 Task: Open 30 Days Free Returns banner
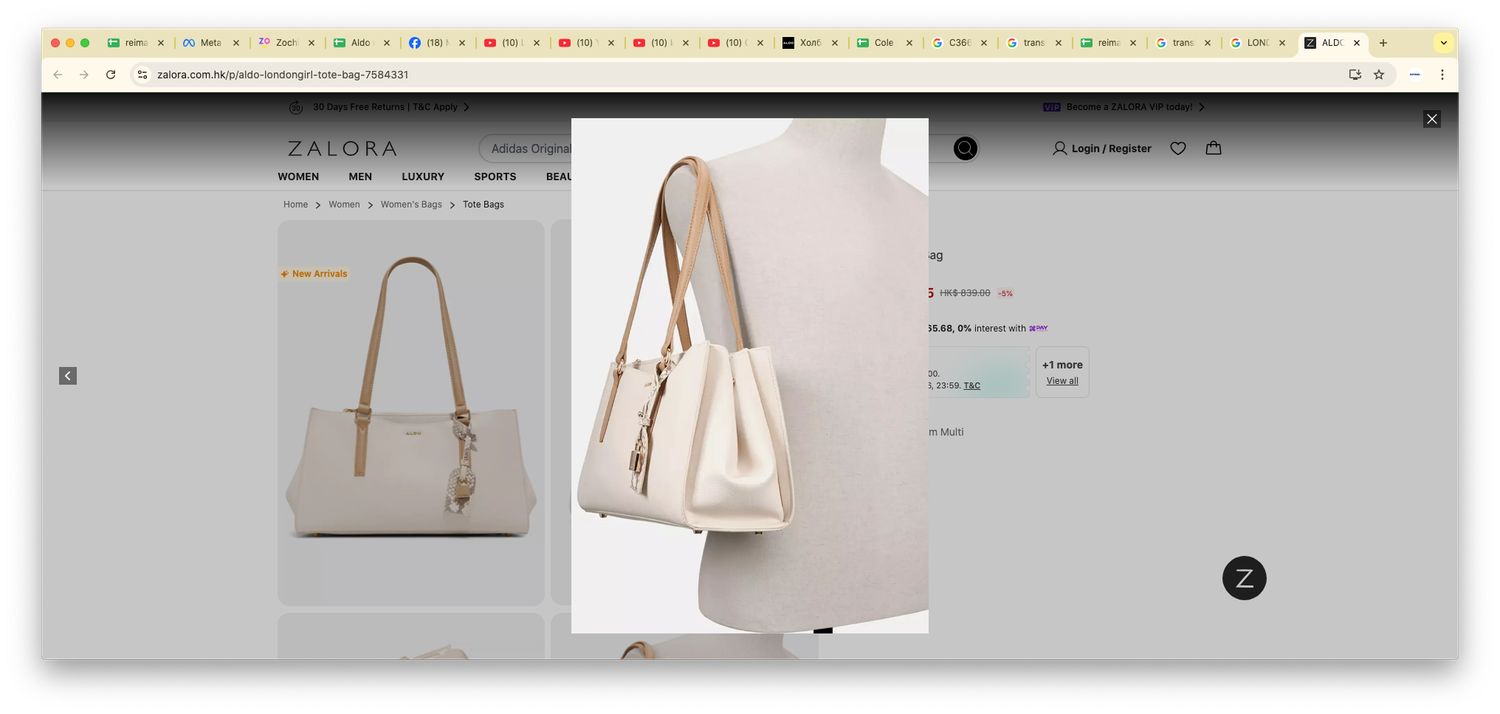379,107
